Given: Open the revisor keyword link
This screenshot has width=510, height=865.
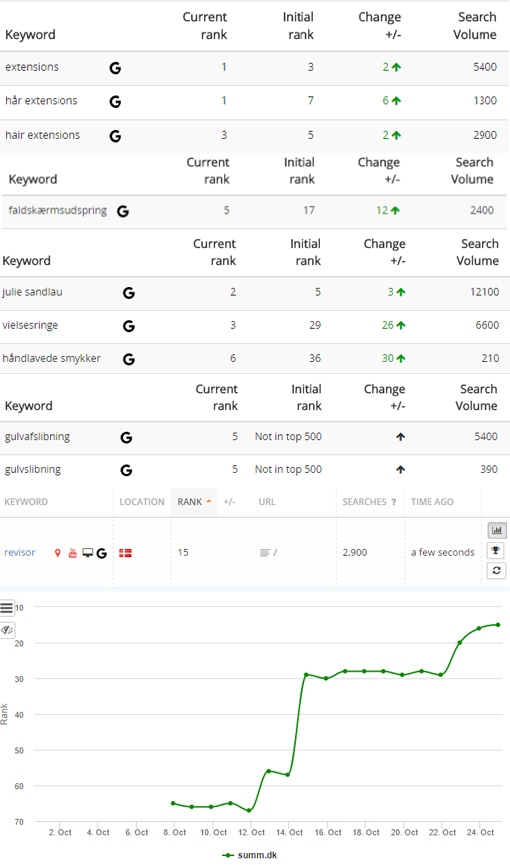Looking at the screenshot, I should coord(20,552).
